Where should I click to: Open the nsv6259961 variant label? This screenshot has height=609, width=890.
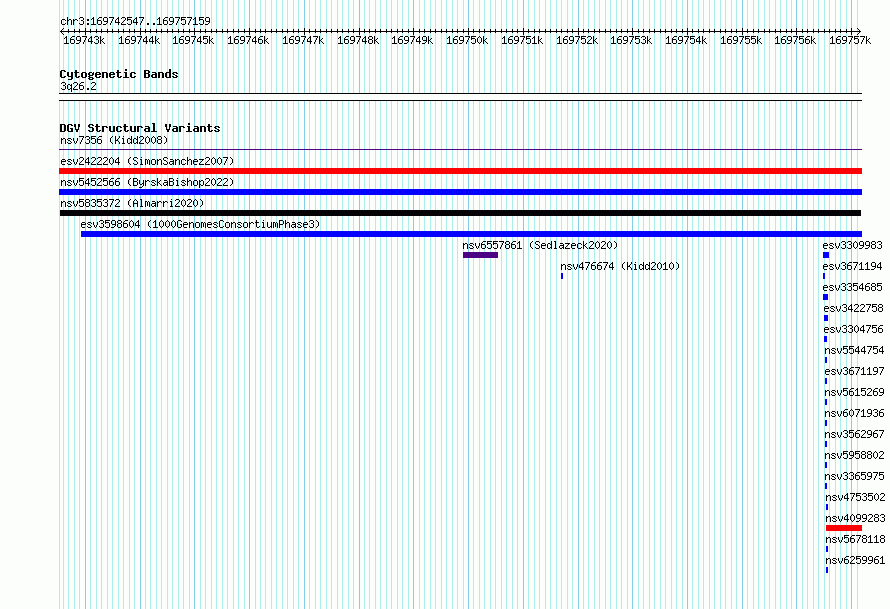tap(855, 560)
